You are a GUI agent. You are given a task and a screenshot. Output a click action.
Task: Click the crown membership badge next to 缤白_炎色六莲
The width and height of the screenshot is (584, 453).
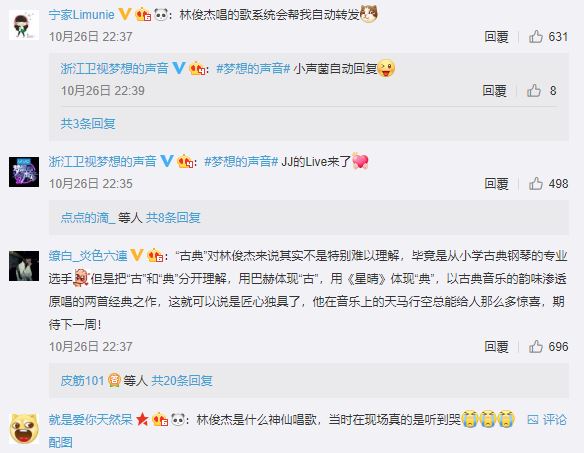click(155, 256)
